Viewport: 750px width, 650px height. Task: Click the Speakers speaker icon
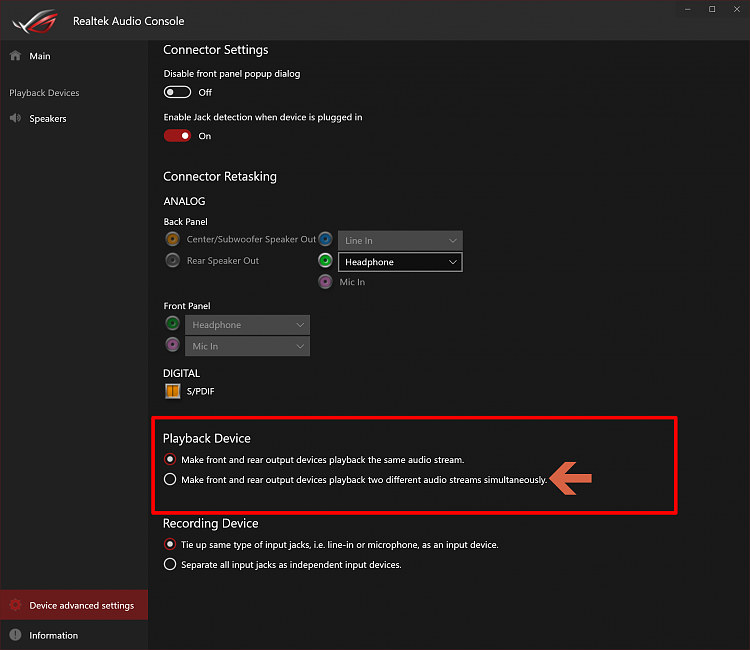click(15, 118)
